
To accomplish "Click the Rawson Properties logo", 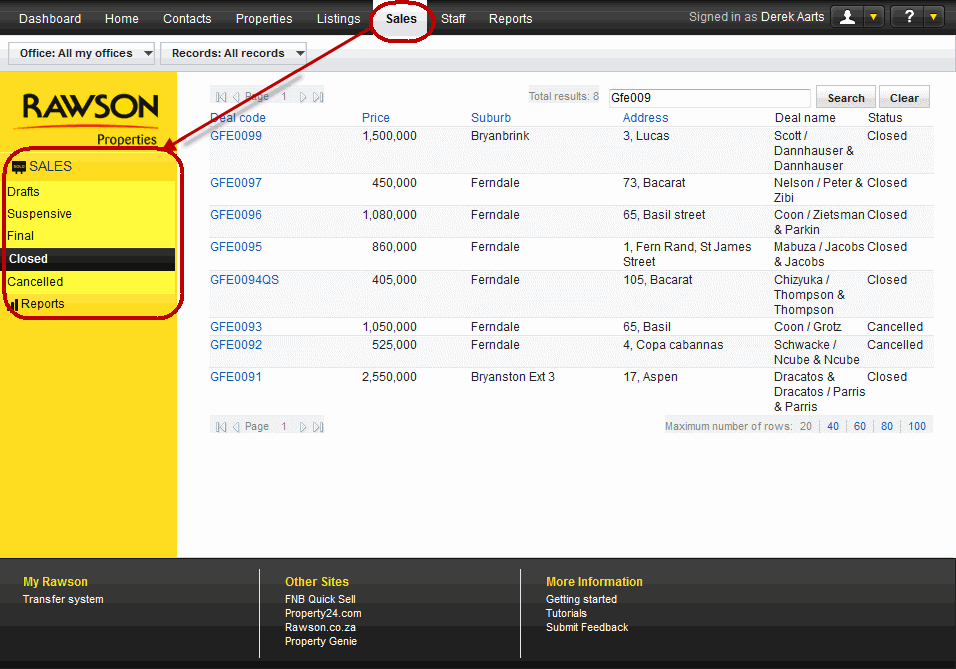I will point(90,117).
